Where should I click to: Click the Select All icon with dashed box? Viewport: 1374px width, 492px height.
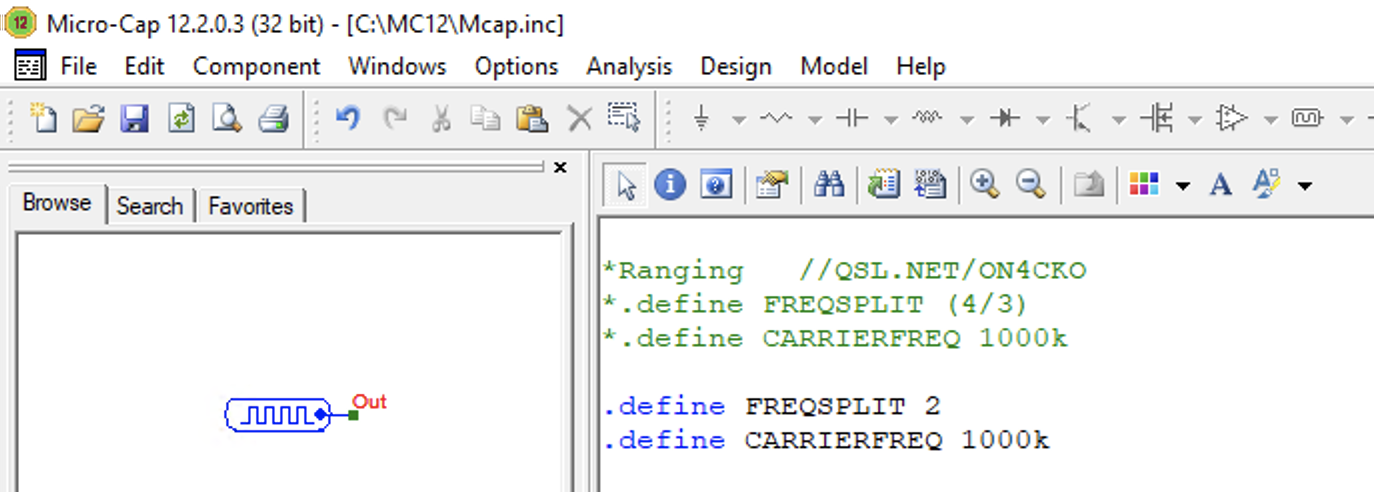pos(624,118)
